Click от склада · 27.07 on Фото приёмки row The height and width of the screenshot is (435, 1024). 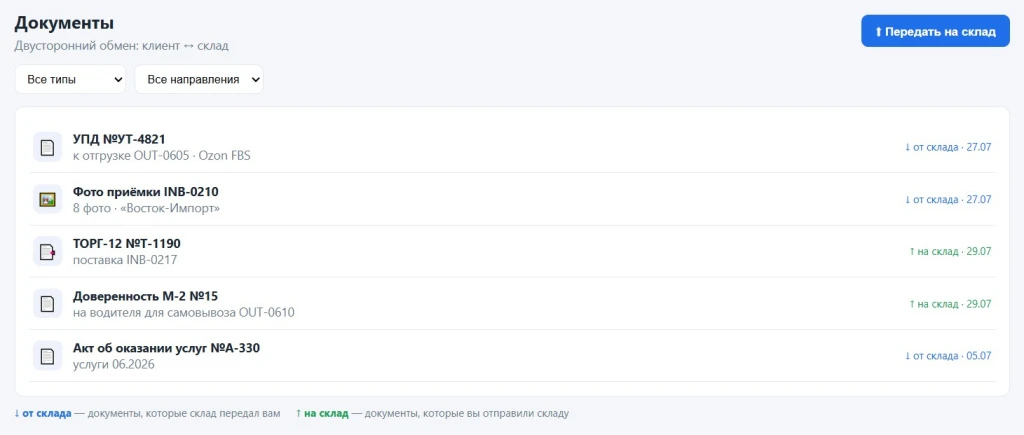click(x=948, y=199)
